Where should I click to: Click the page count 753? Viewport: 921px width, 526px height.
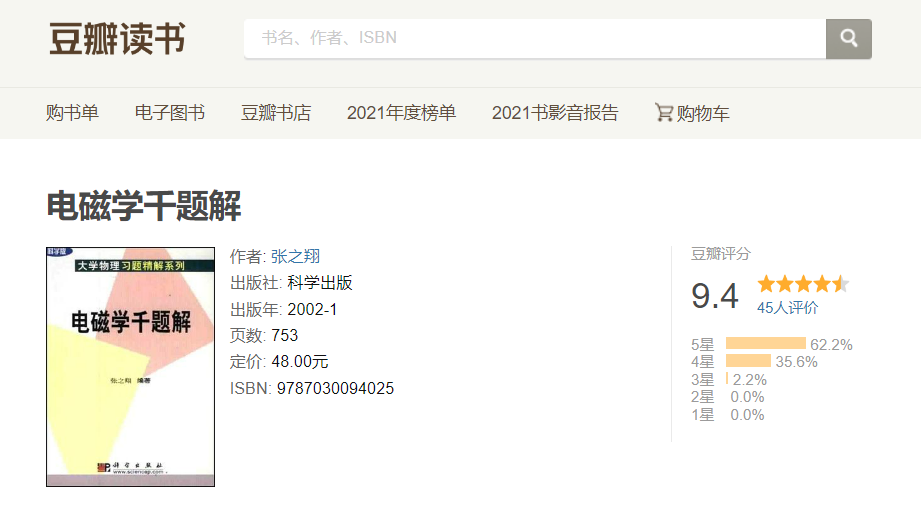pos(285,335)
